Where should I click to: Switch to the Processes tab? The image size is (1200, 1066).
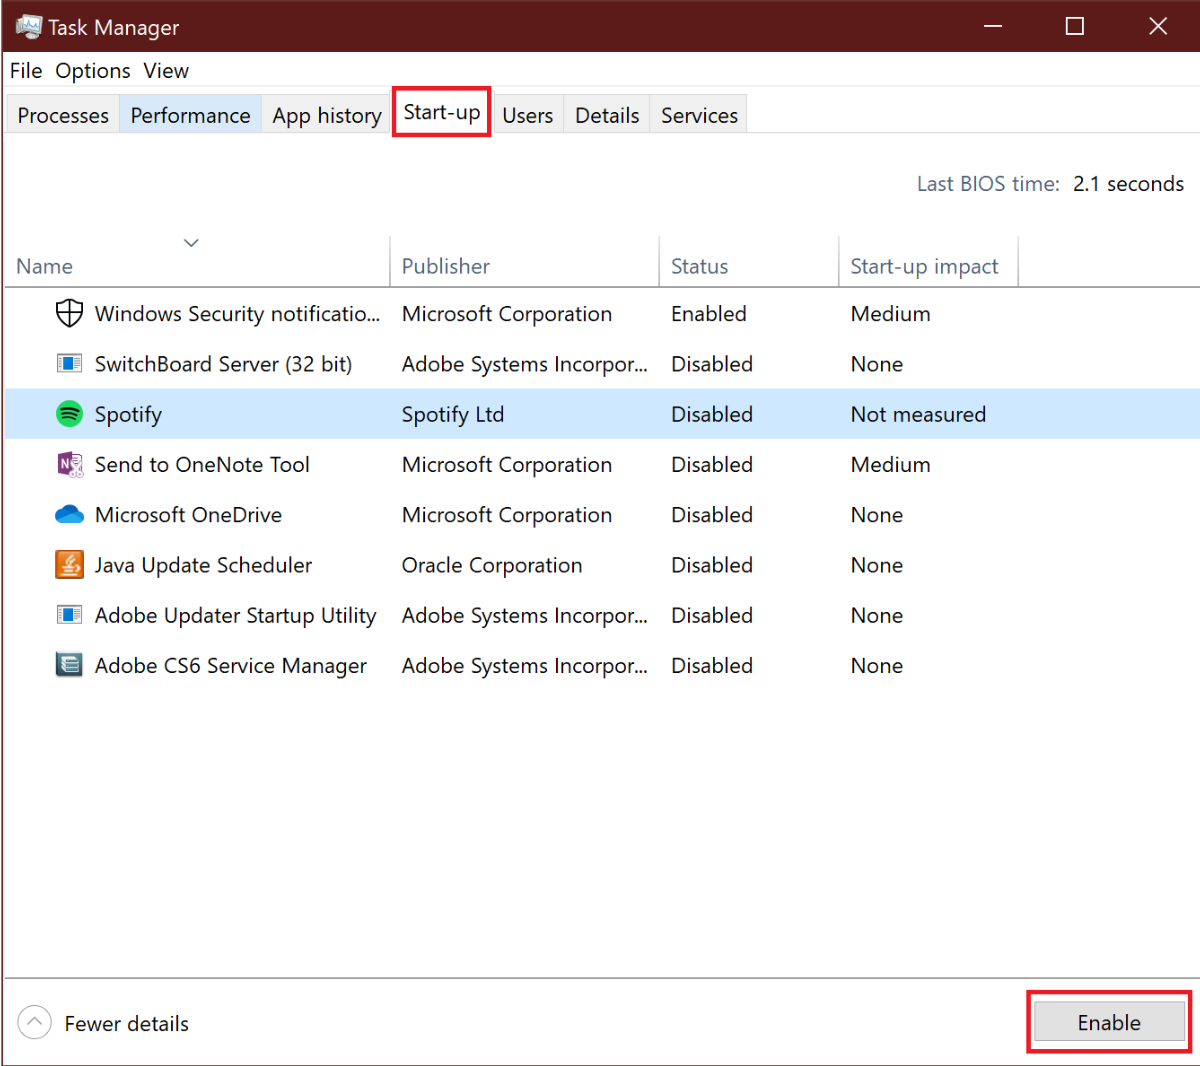(63, 115)
